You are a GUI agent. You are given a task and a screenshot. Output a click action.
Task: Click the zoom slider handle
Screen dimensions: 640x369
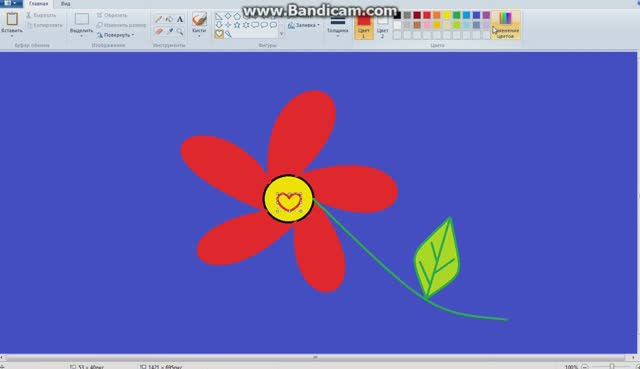tap(612, 367)
